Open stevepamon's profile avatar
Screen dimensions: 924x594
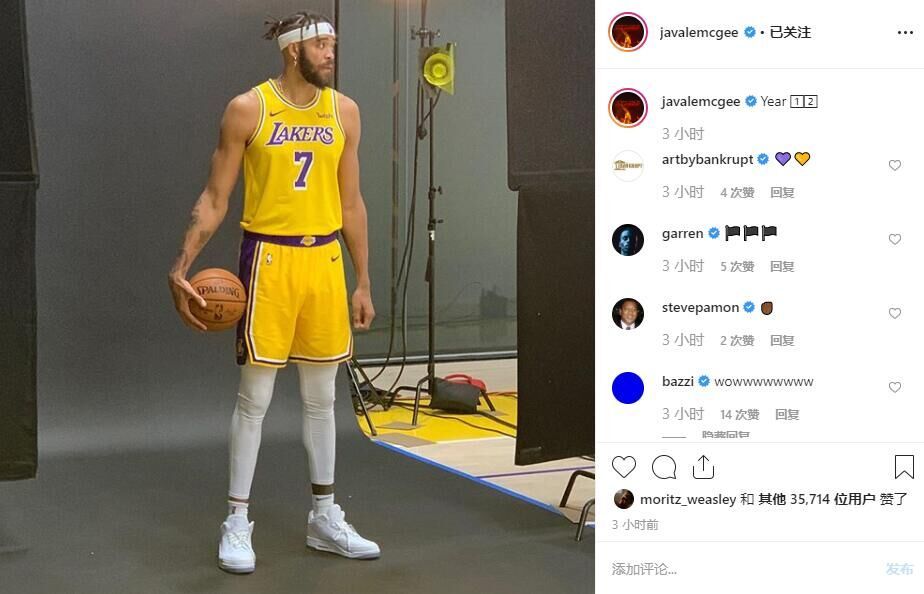(628, 314)
